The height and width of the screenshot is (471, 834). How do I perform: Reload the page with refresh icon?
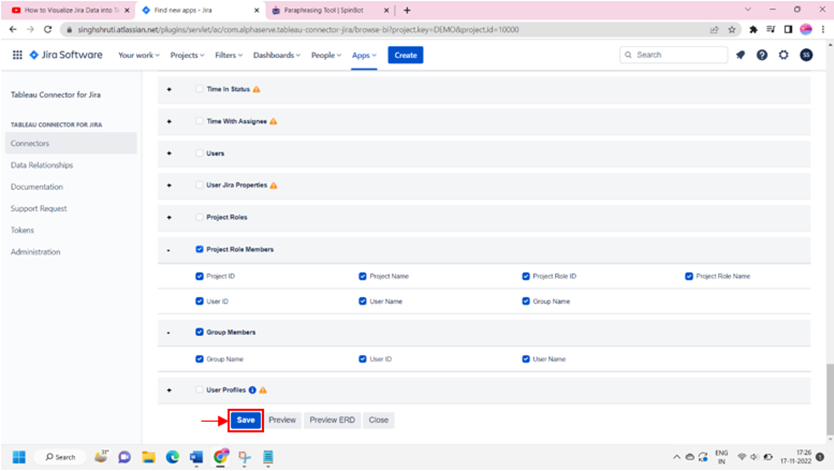pos(48,29)
